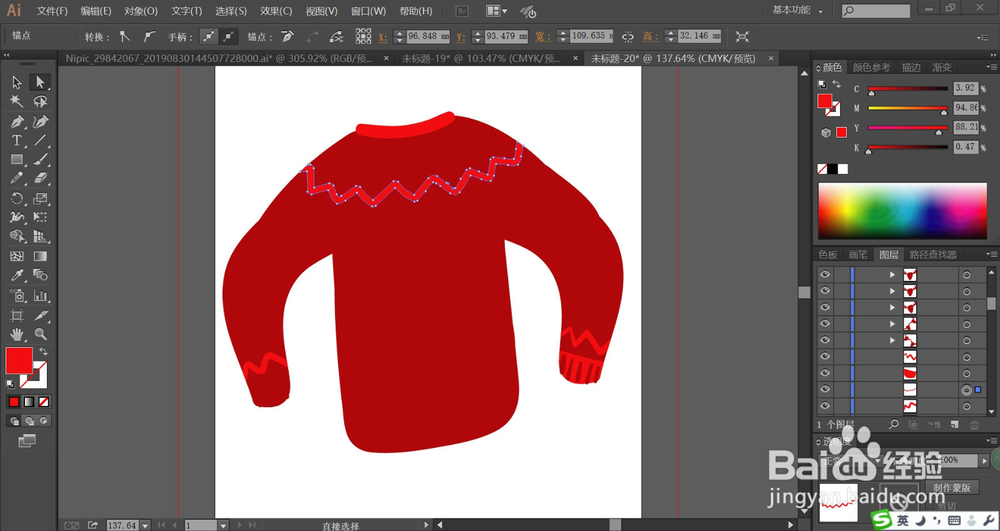Select the Rotate tool
This screenshot has width=1000, height=531.
coord(17,198)
